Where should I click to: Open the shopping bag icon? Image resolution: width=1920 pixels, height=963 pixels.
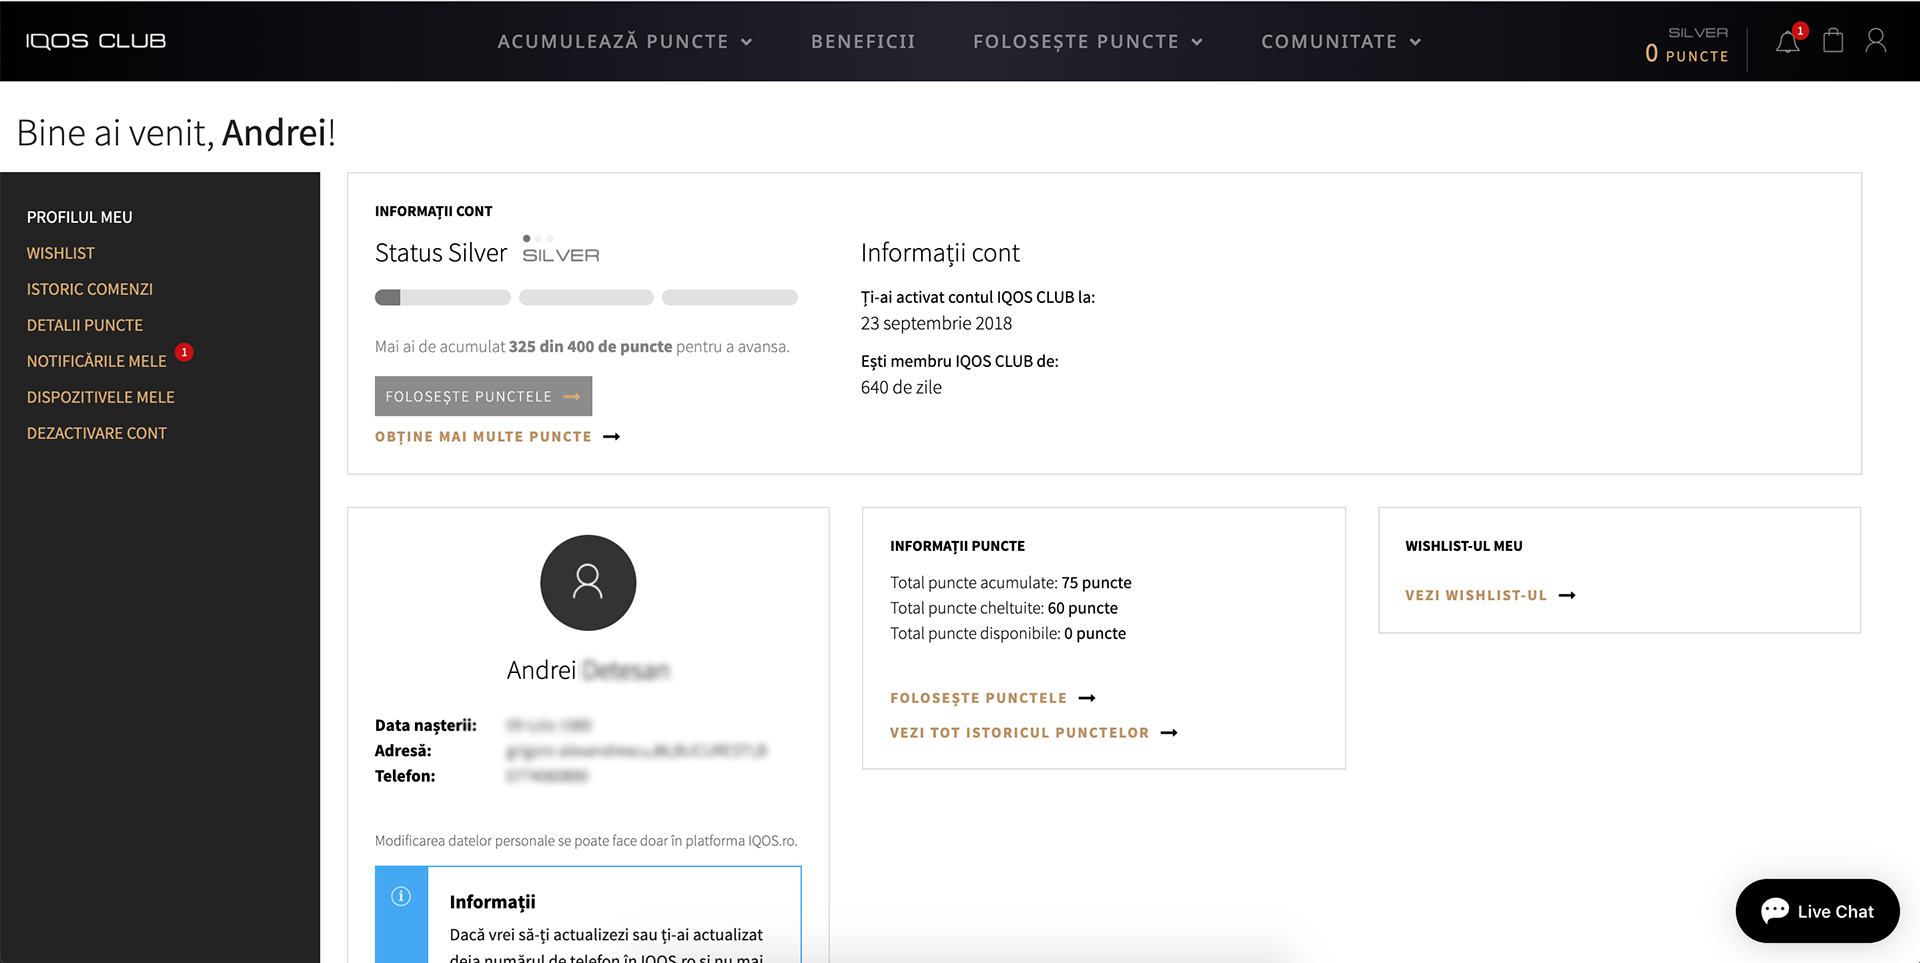[1833, 41]
